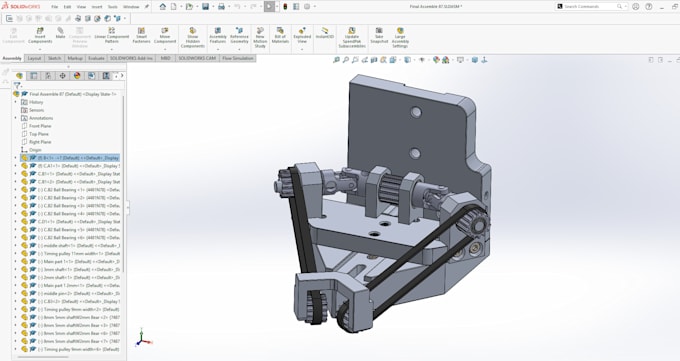Click the Take Snapshot icon
This screenshot has height=361, width=680.
coord(379,36)
